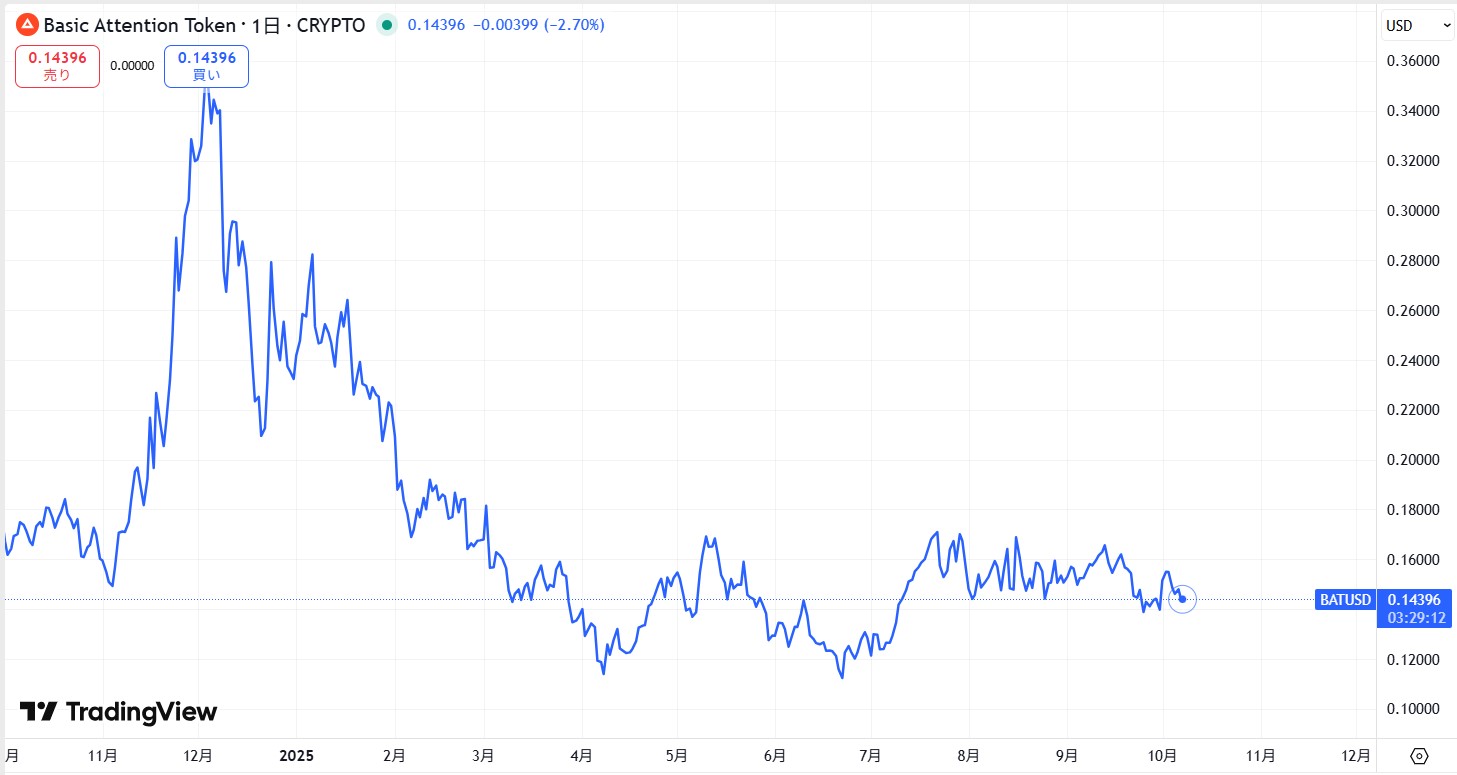Select the 7月 marker on the time axis

(x=870, y=755)
